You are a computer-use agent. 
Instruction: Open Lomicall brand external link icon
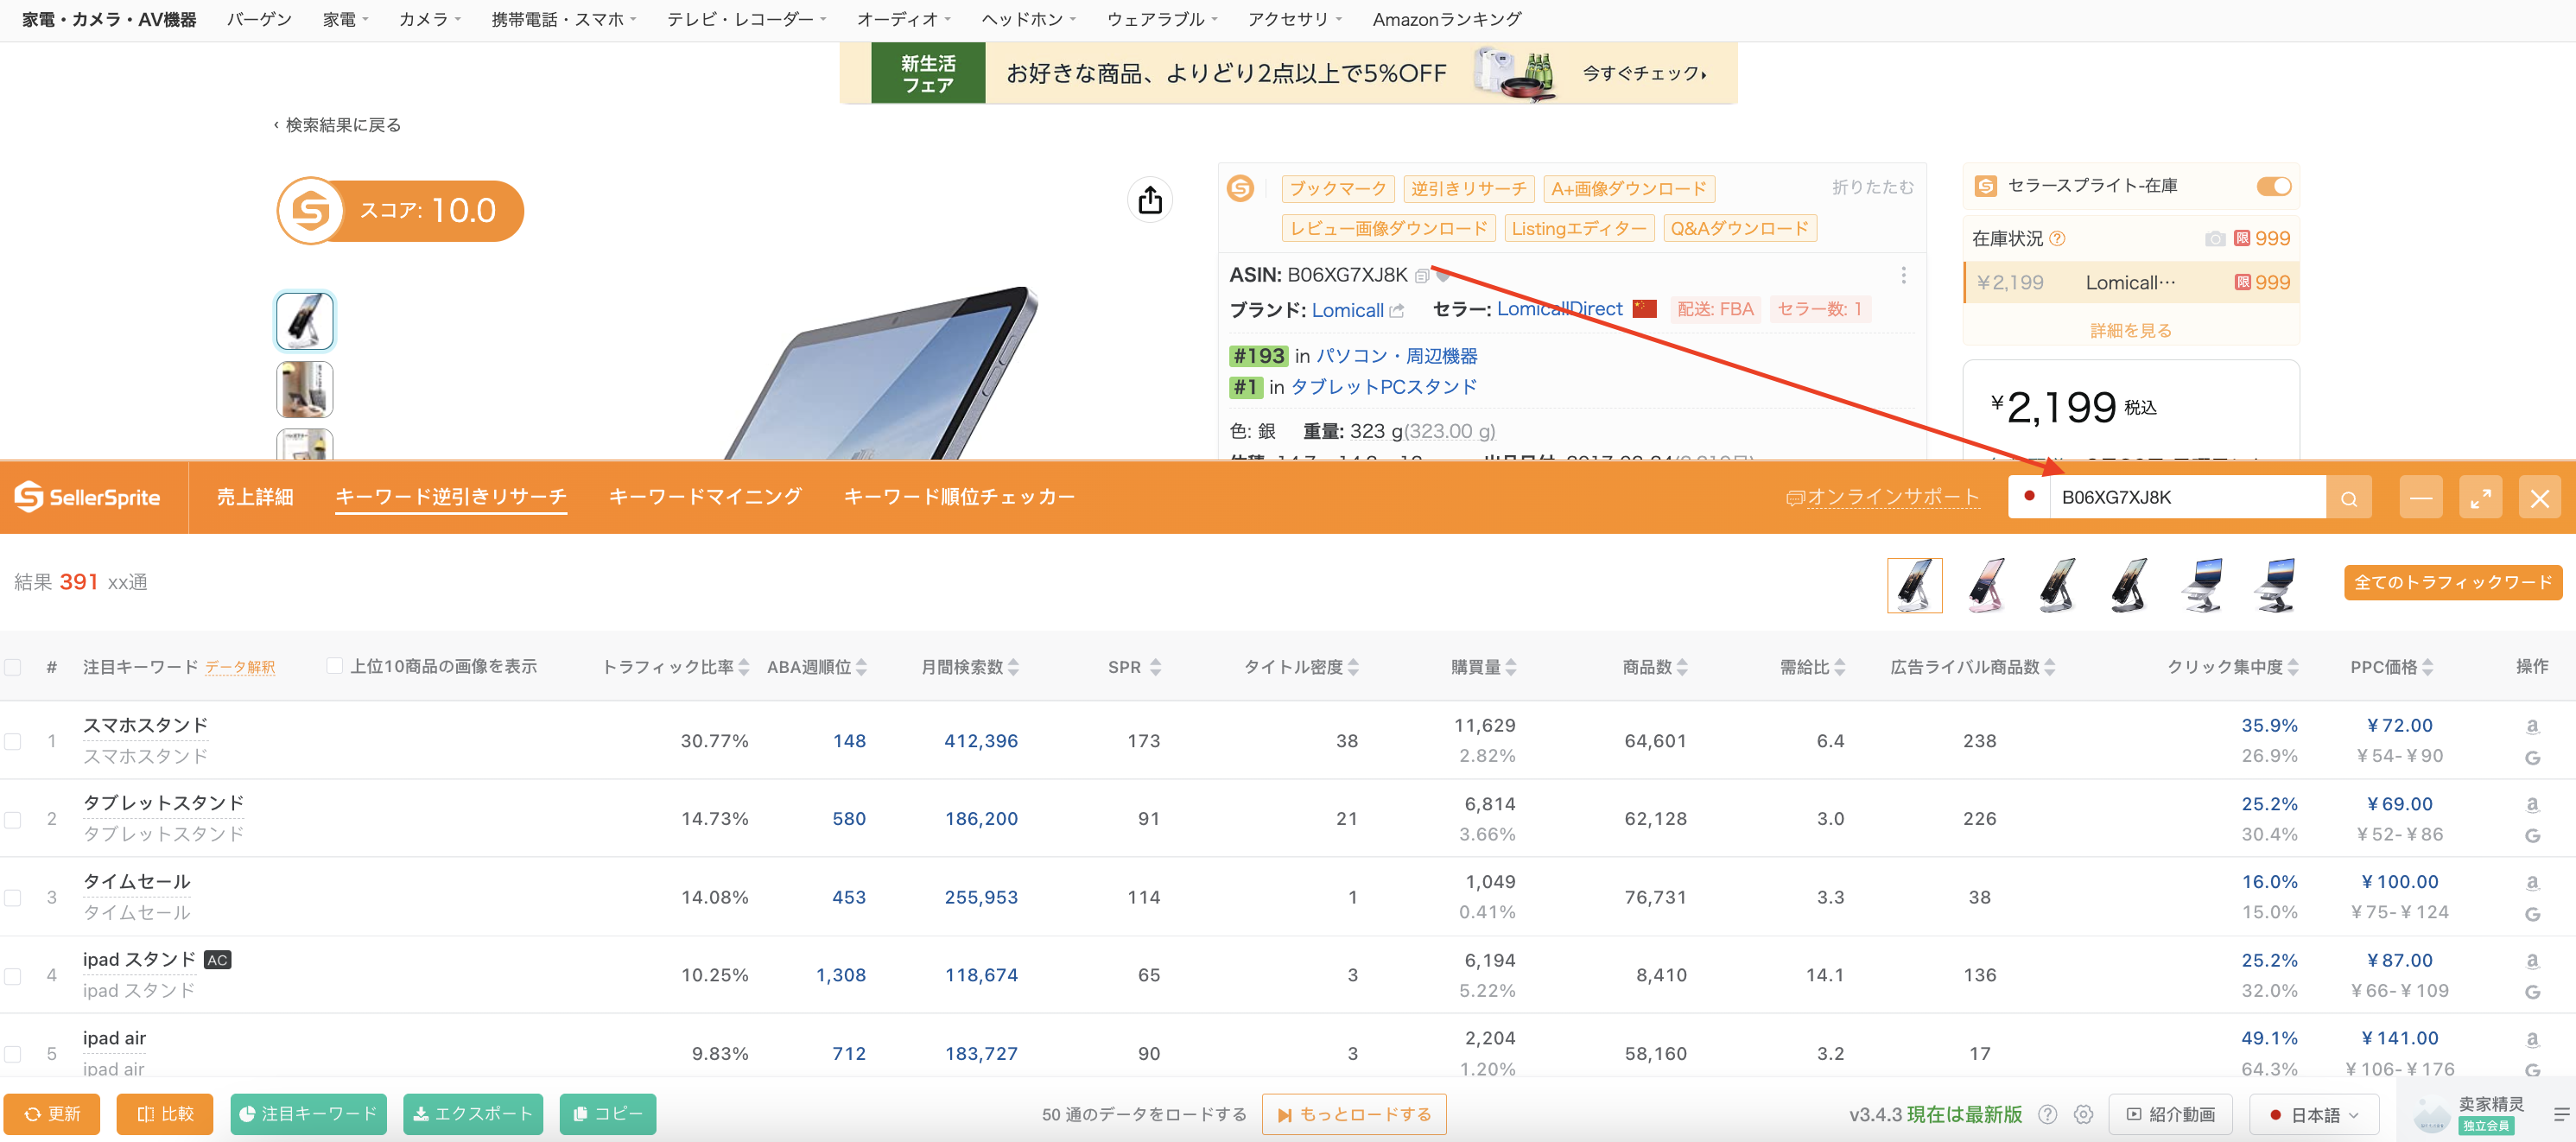[x=1397, y=311]
